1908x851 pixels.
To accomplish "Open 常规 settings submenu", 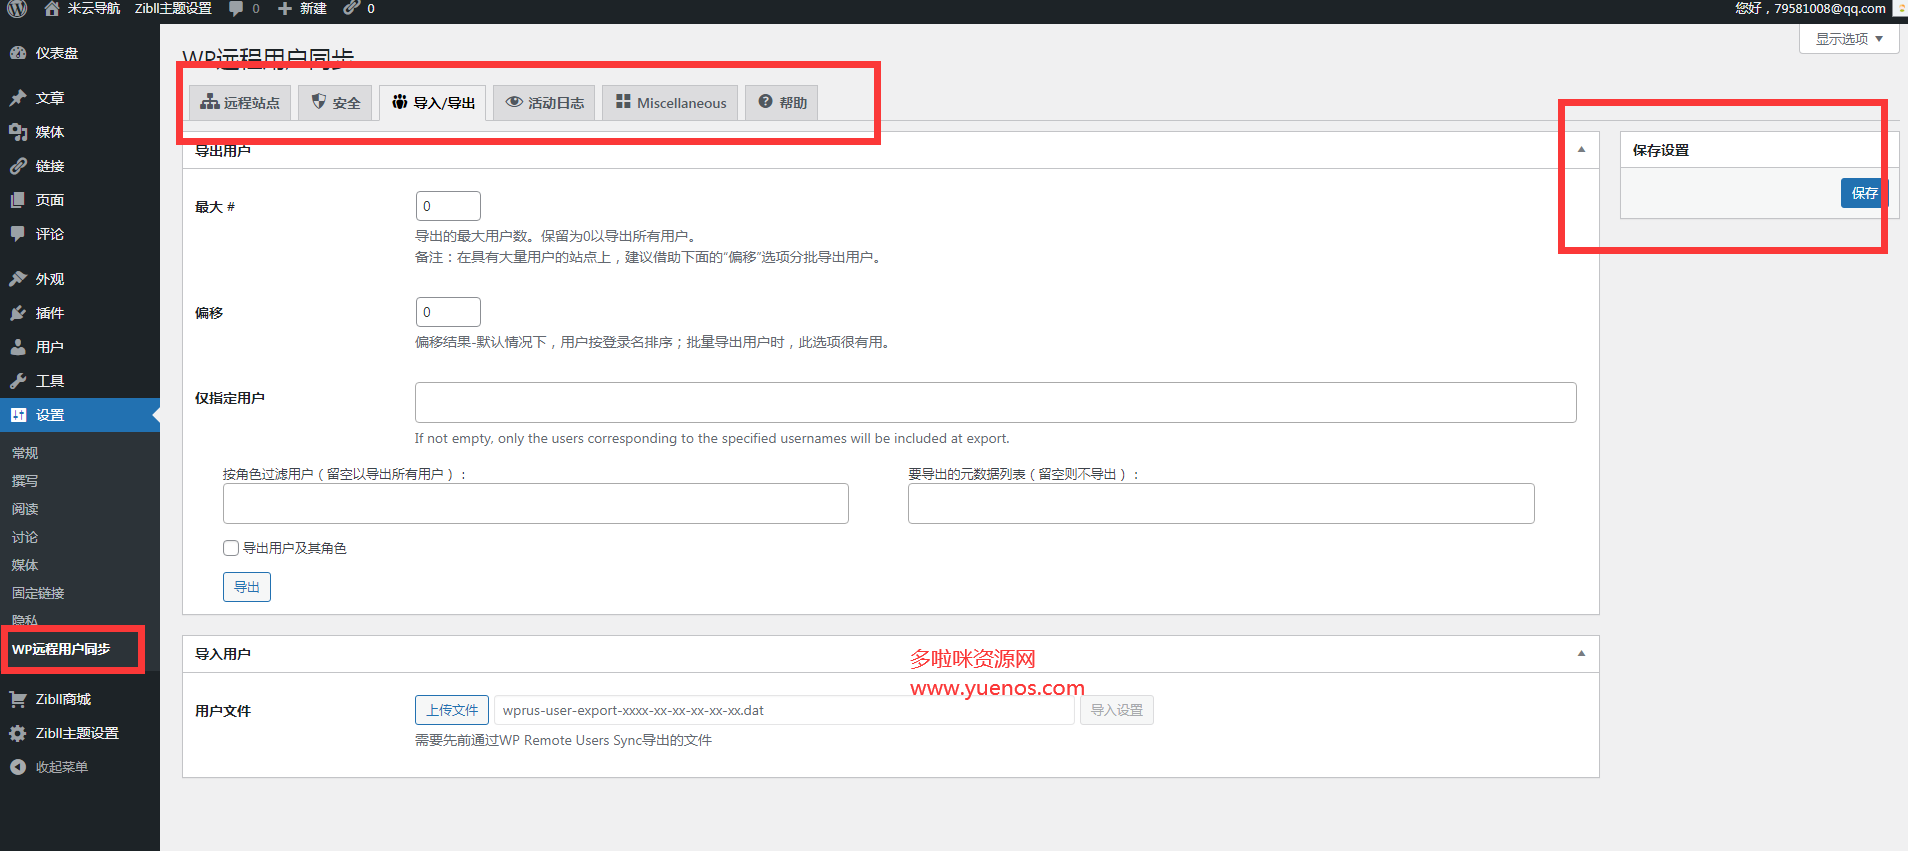I will click(25, 453).
